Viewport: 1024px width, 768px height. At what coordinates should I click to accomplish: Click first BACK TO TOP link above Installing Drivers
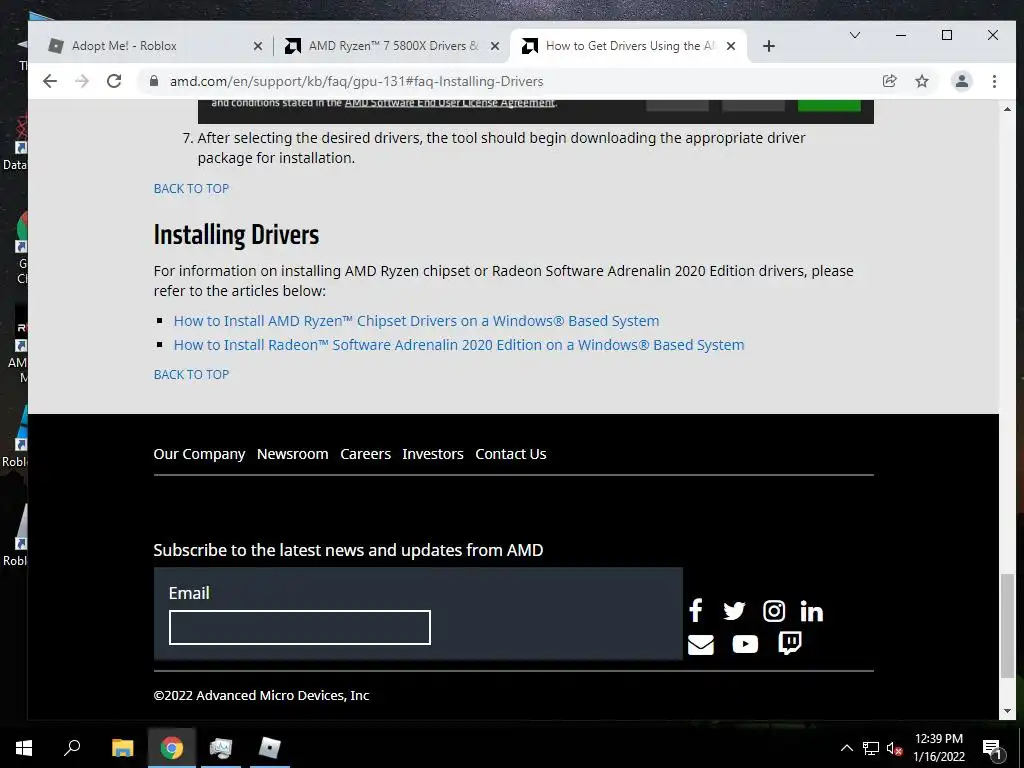coord(191,189)
